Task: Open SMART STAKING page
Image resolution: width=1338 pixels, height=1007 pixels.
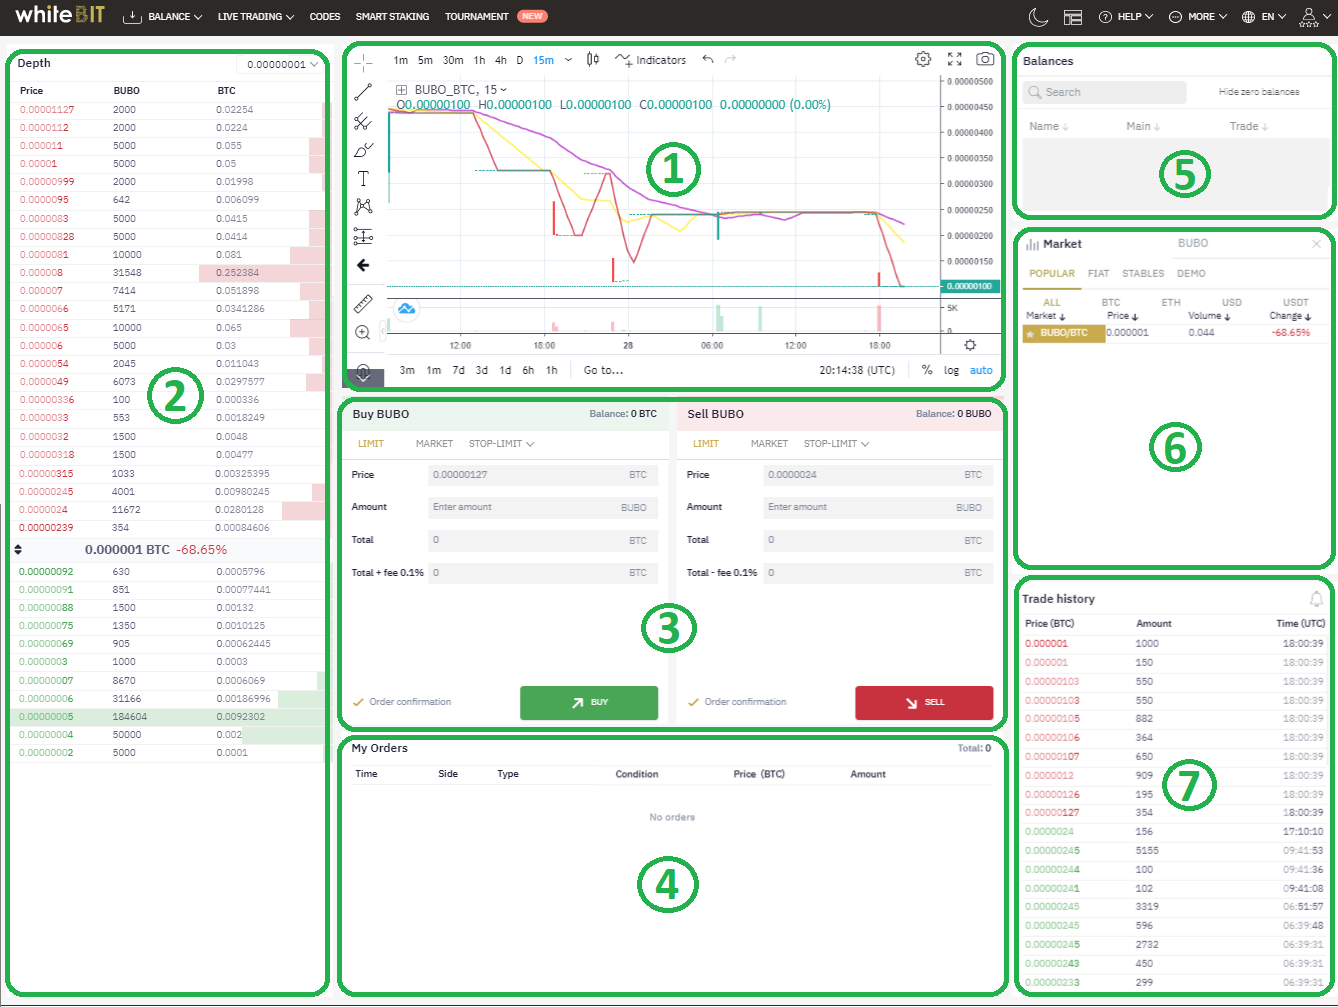Action: tap(392, 17)
